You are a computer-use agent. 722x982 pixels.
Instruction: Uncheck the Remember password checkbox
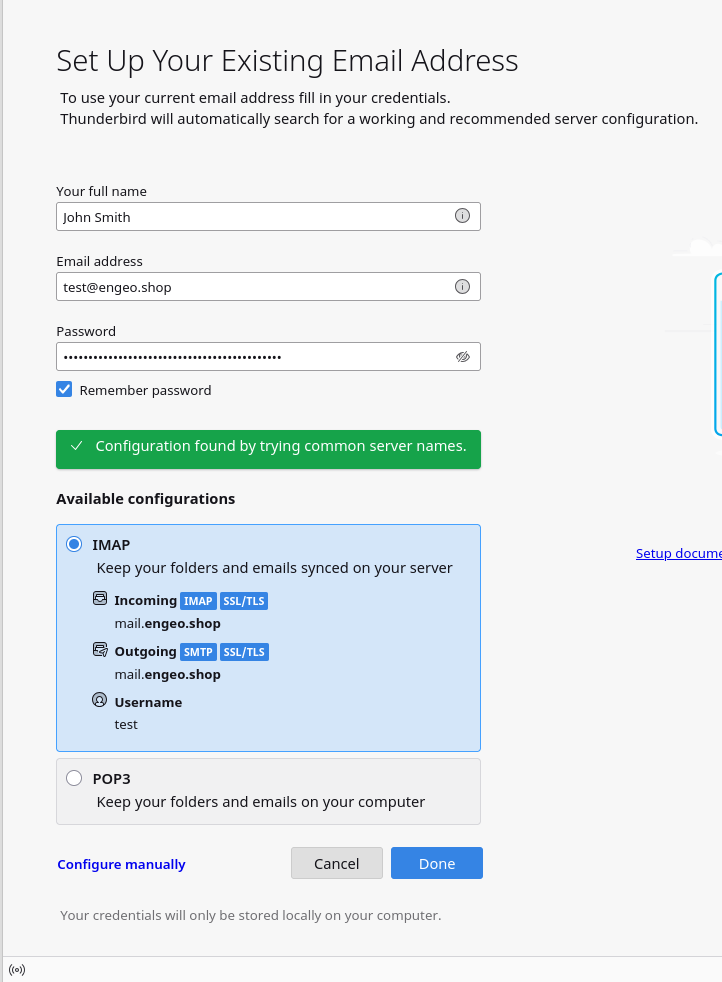[x=64, y=390]
